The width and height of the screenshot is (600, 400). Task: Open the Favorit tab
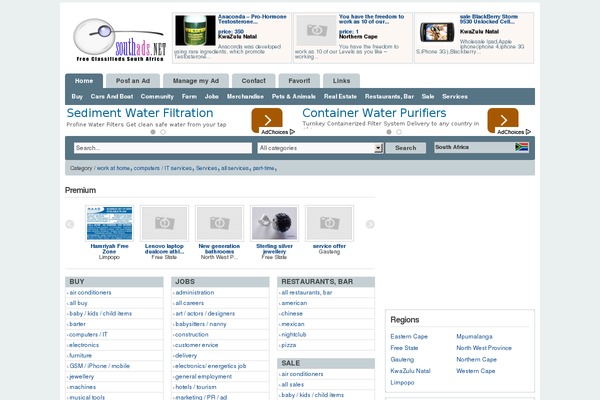299,81
